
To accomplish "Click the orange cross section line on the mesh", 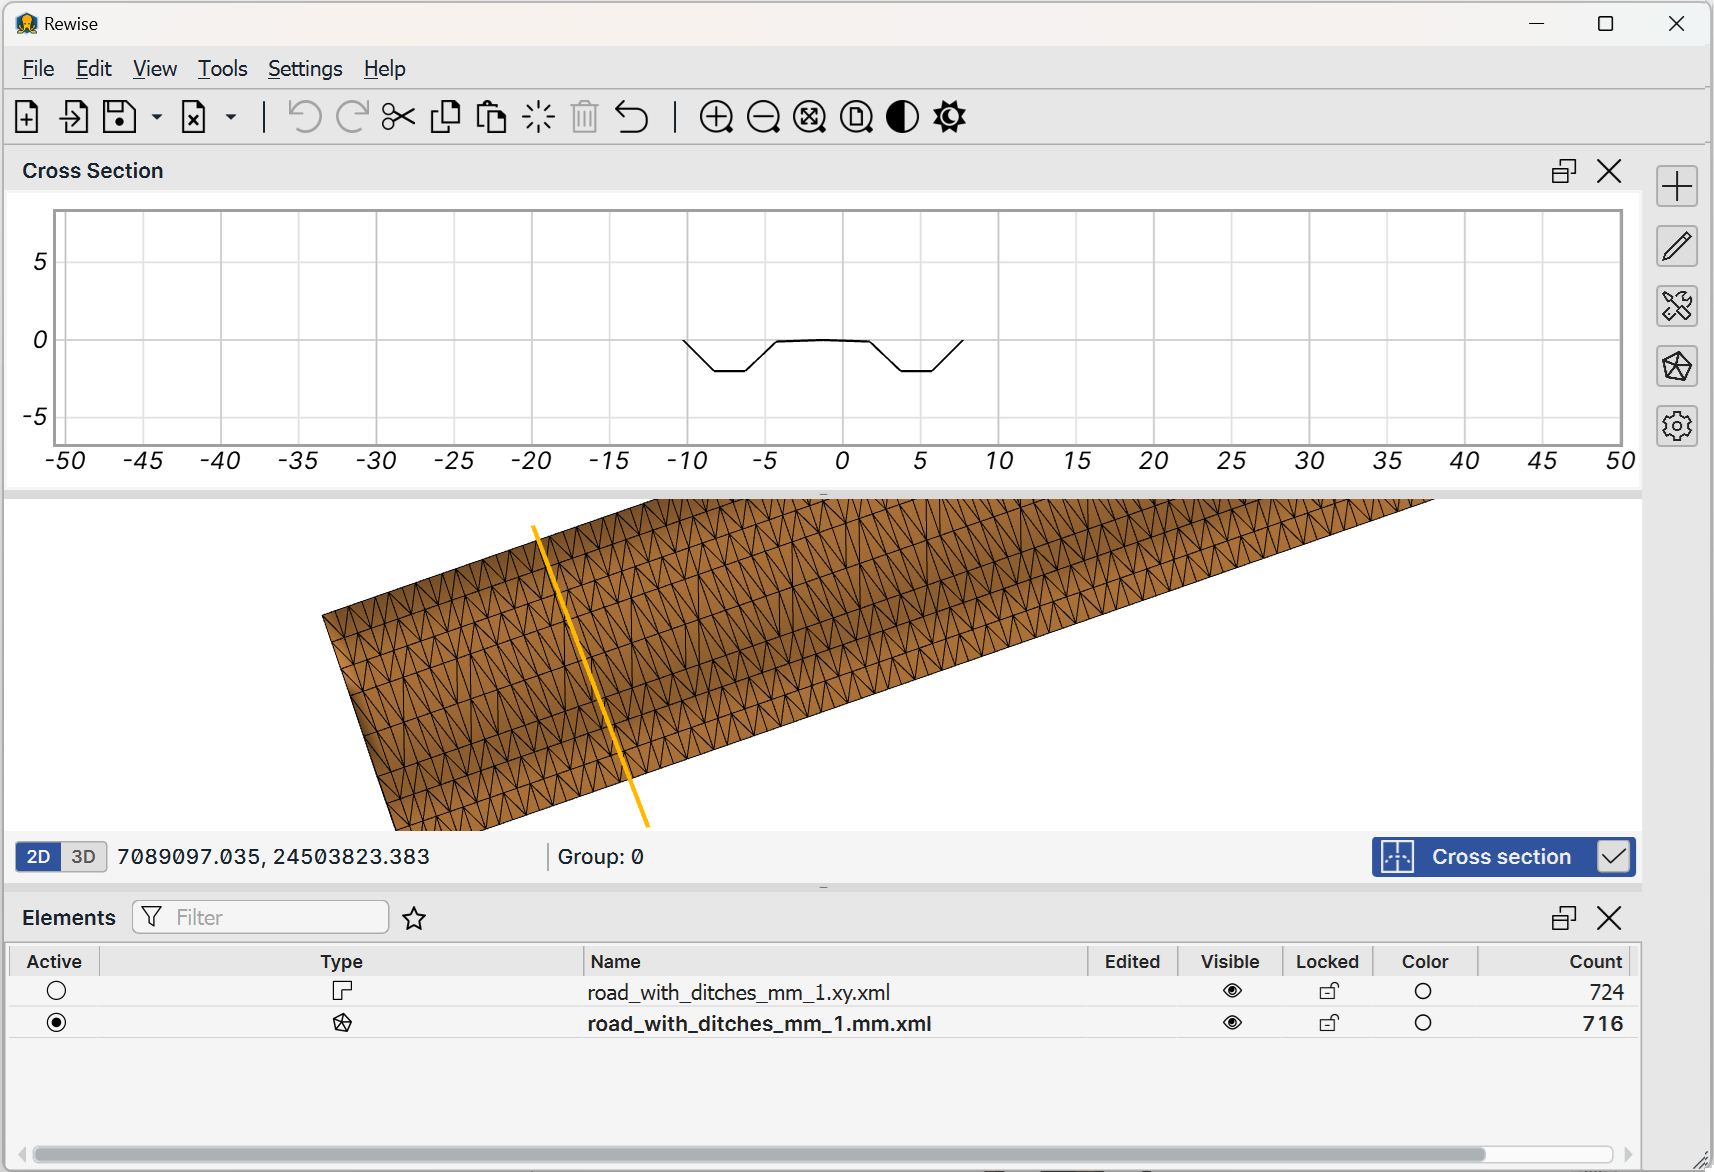I will (590, 675).
